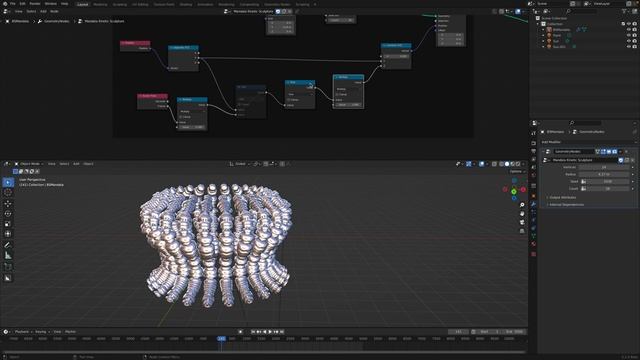The image size is (640, 360).
Task: Jump to the timeline start frame button
Action: pos(253,332)
